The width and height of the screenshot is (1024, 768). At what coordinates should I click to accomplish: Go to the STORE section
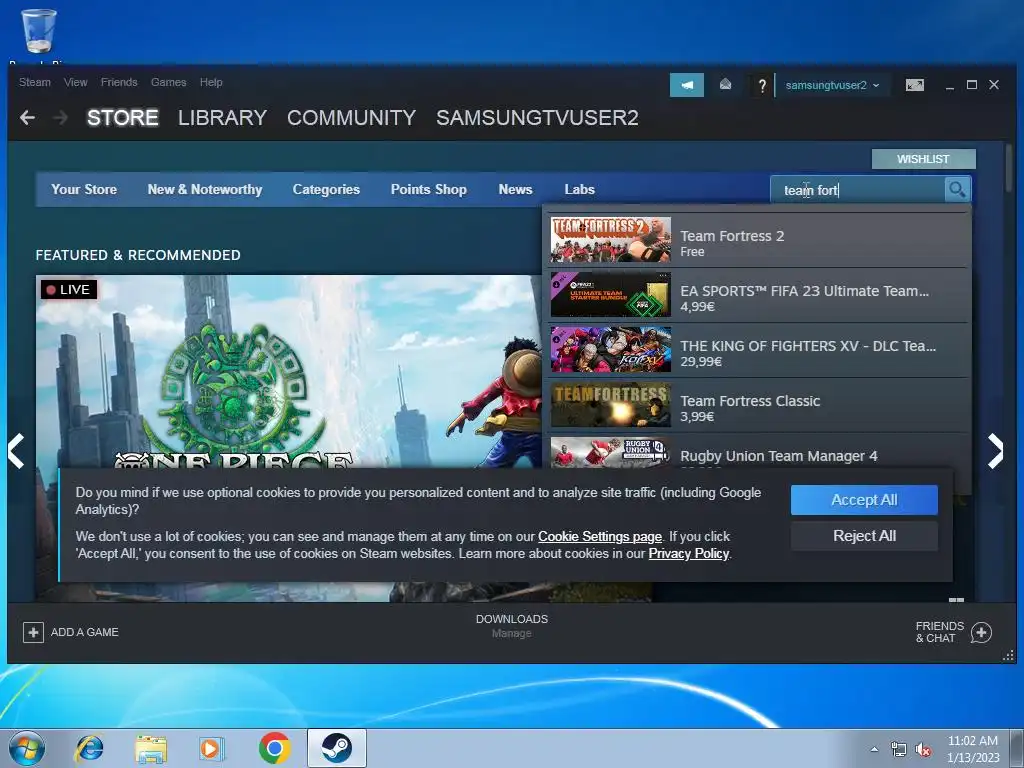(x=123, y=118)
